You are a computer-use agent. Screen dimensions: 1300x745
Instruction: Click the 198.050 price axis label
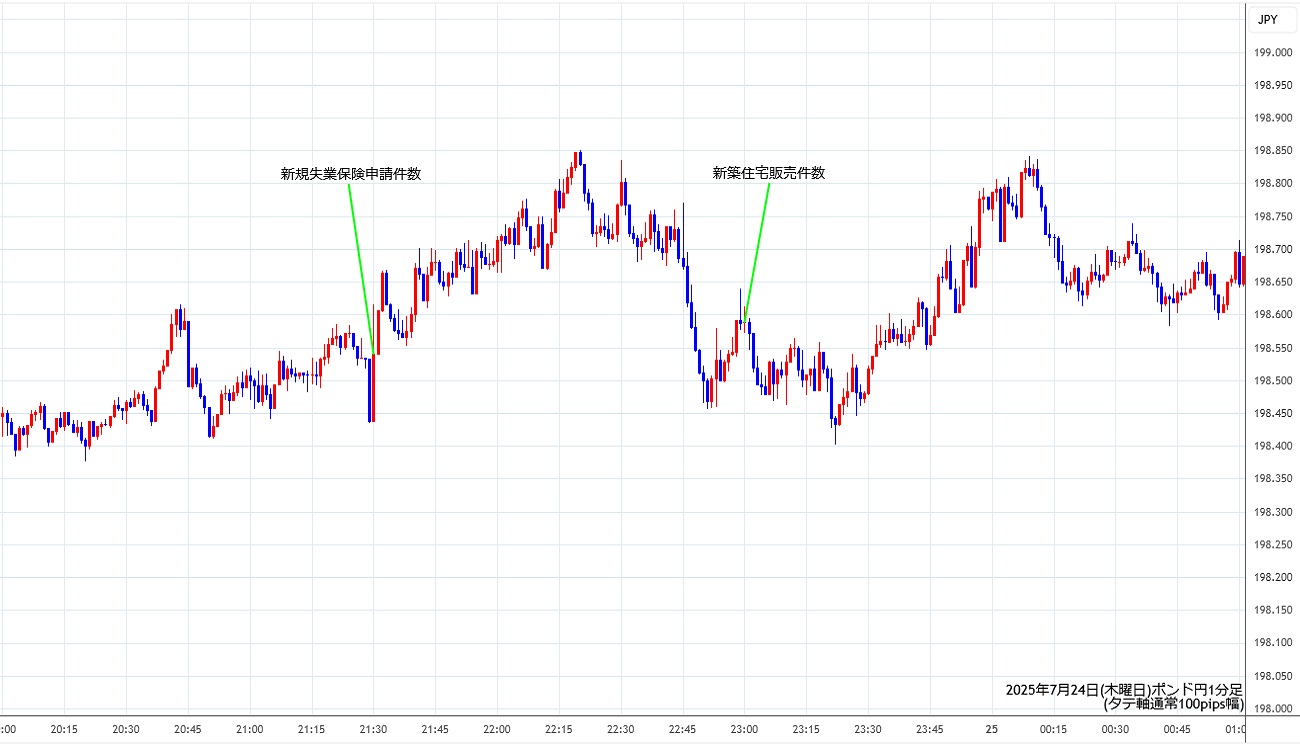(1274, 676)
